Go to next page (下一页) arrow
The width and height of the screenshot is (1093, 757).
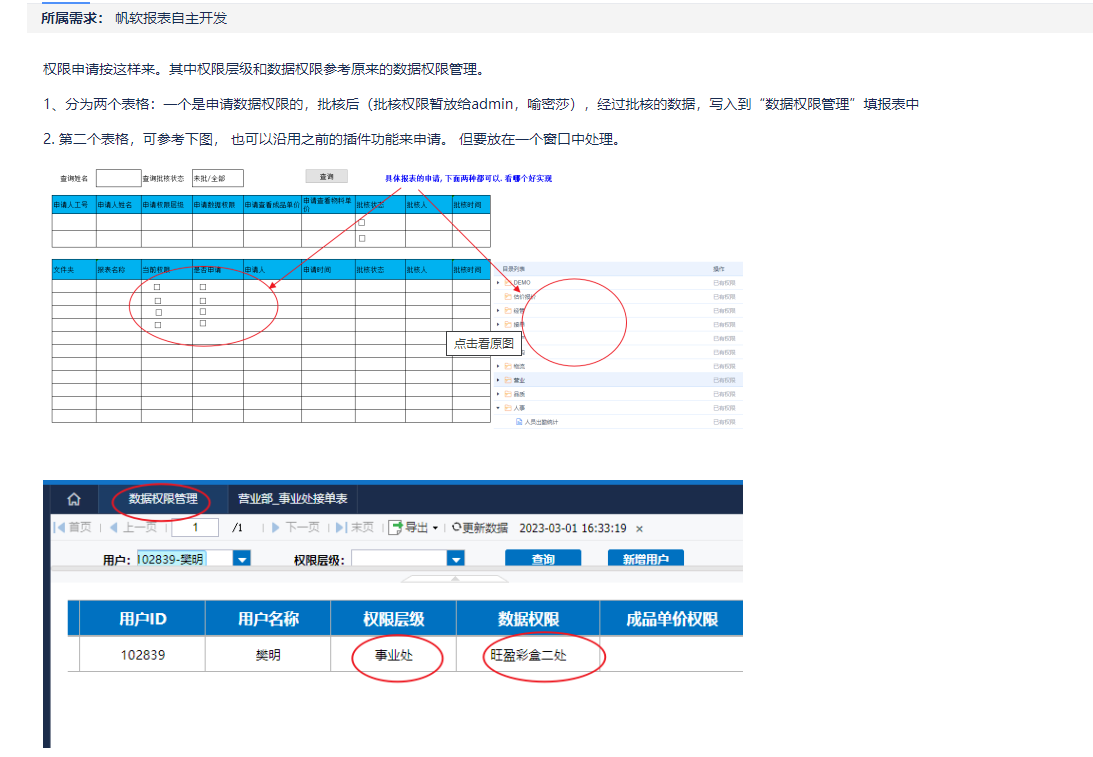click(276, 528)
